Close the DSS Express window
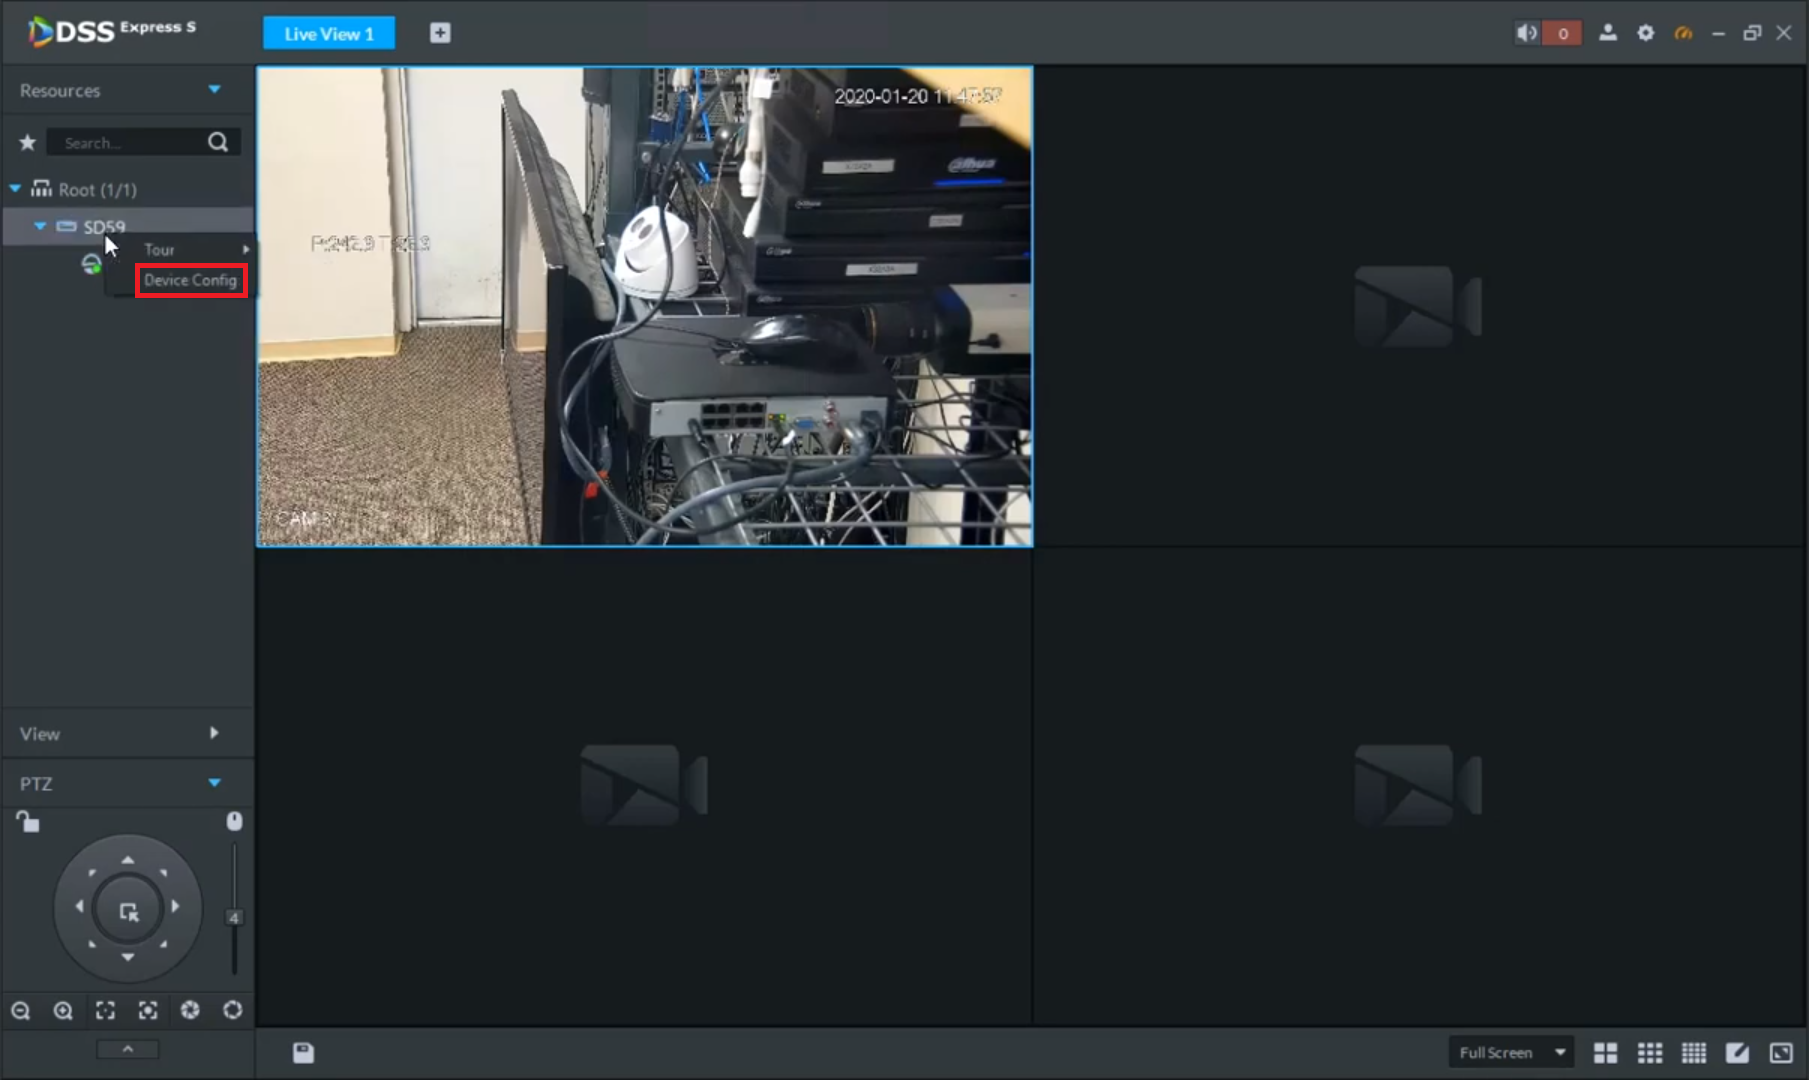This screenshot has width=1809, height=1080. pyautogui.click(x=1784, y=33)
